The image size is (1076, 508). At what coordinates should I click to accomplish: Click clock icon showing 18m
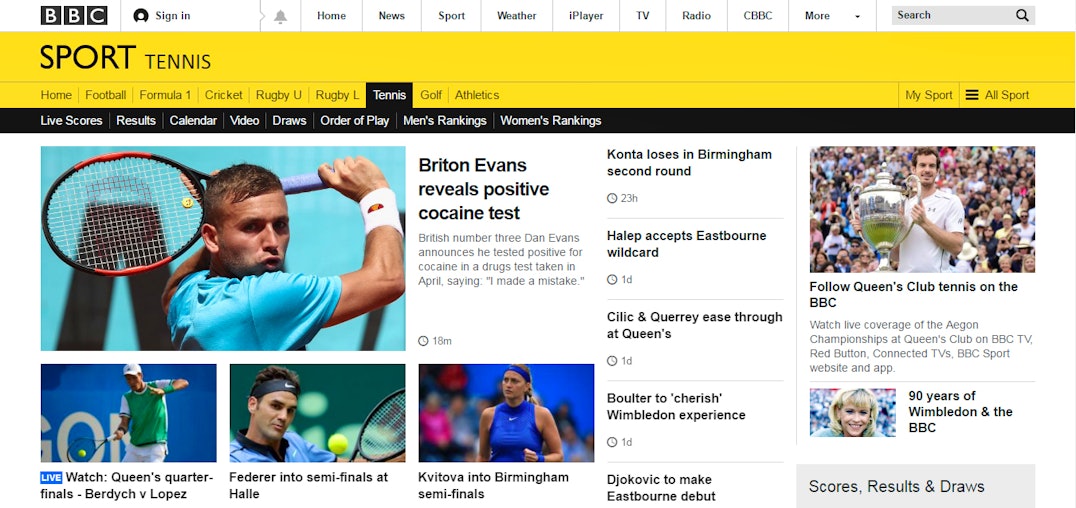click(x=423, y=341)
